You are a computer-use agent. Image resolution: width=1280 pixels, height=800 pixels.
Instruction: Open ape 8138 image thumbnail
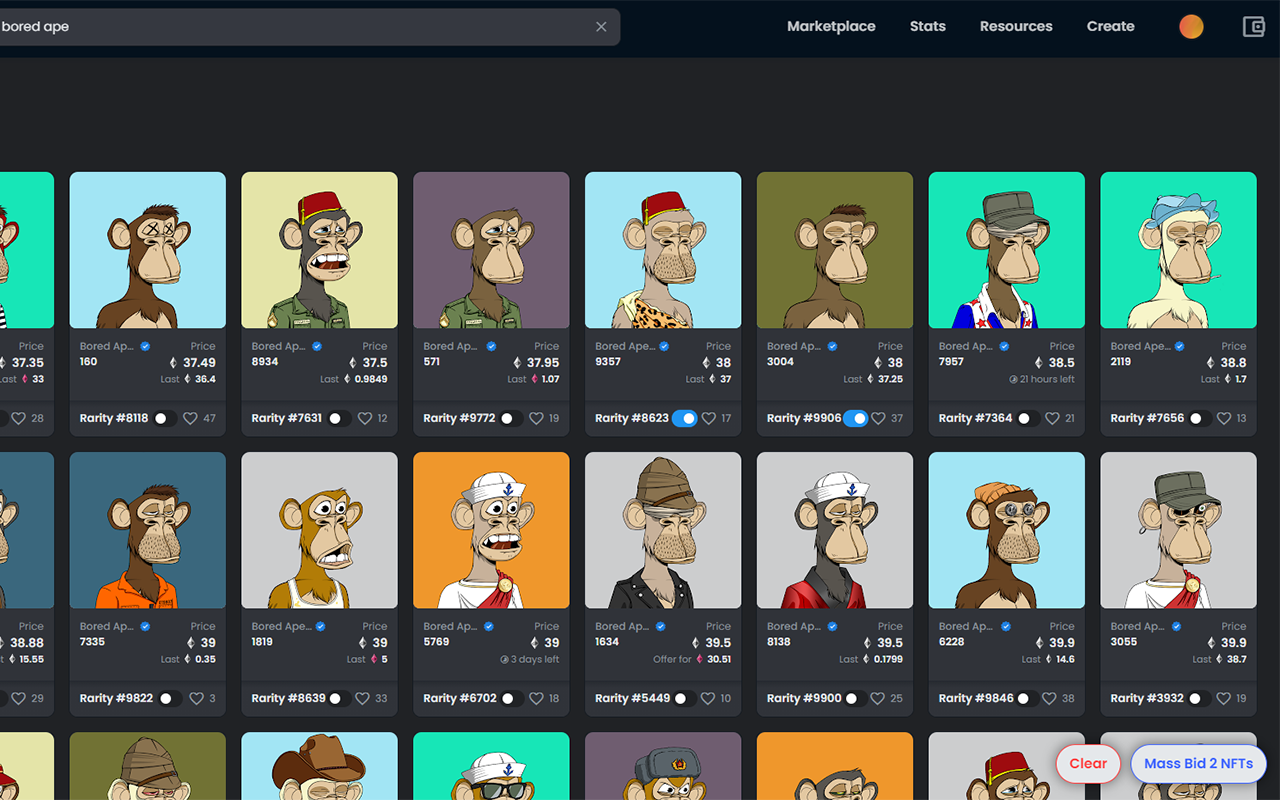click(835, 530)
